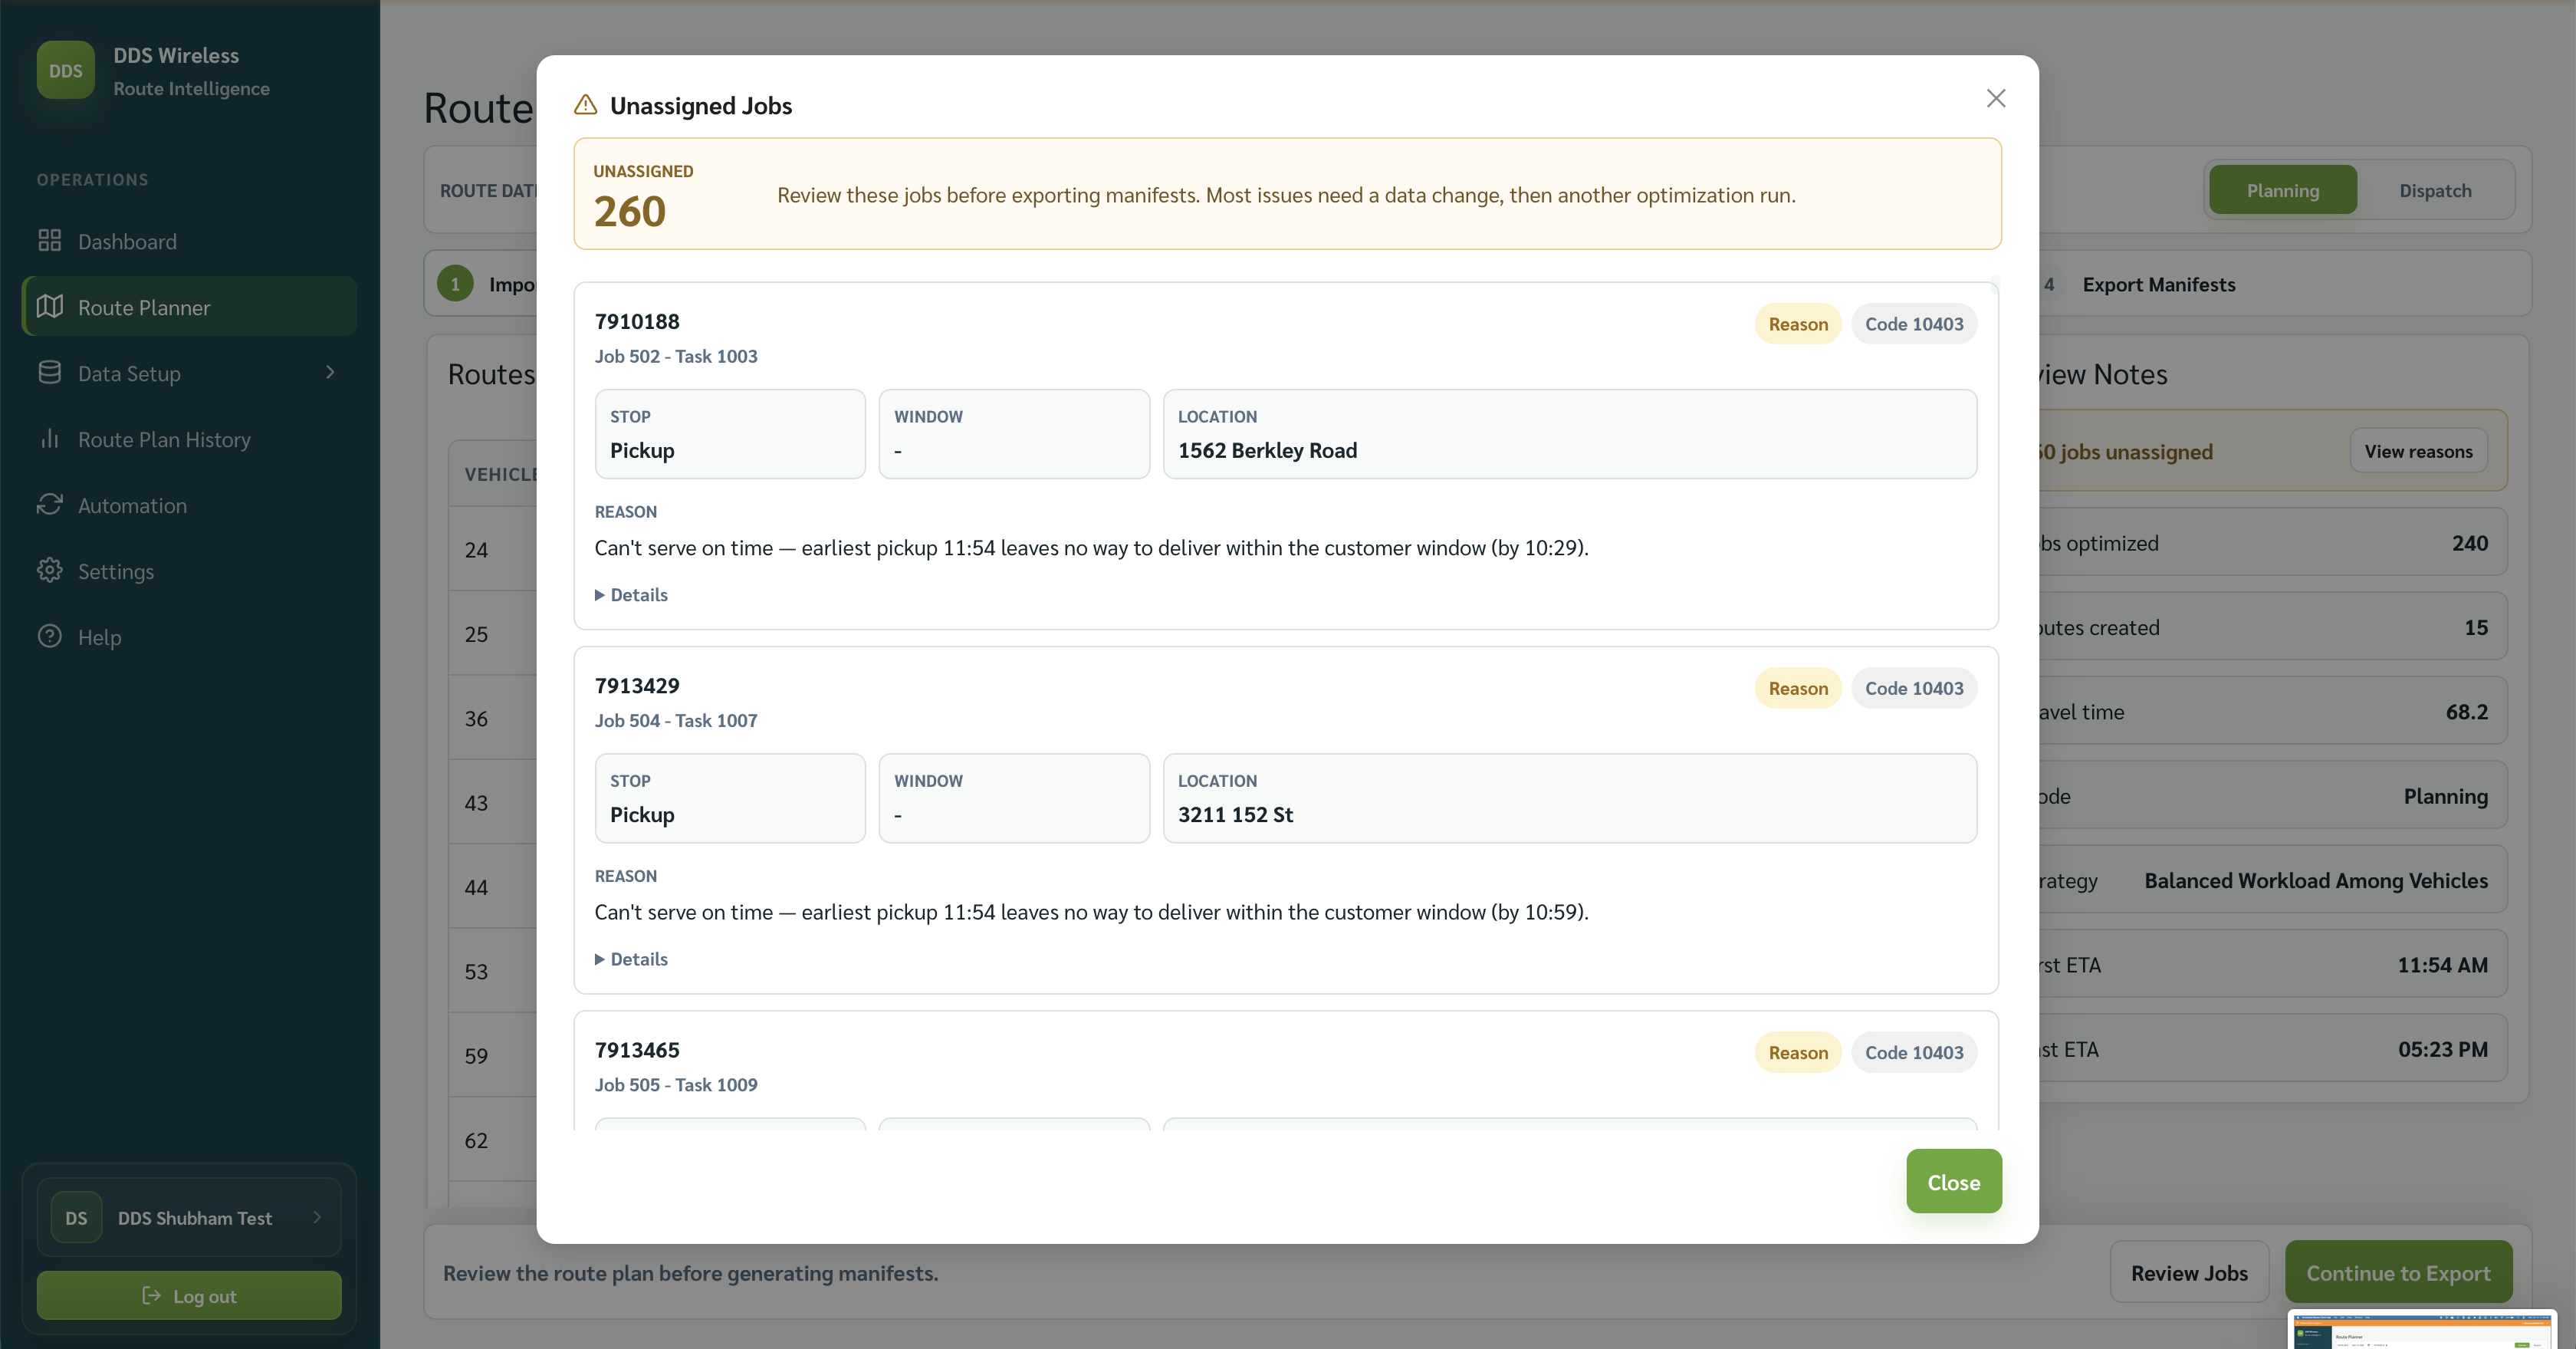This screenshot has width=2576, height=1349.
Task: Click Code 10403 badge on job 7913465
Action: tap(1914, 1052)
